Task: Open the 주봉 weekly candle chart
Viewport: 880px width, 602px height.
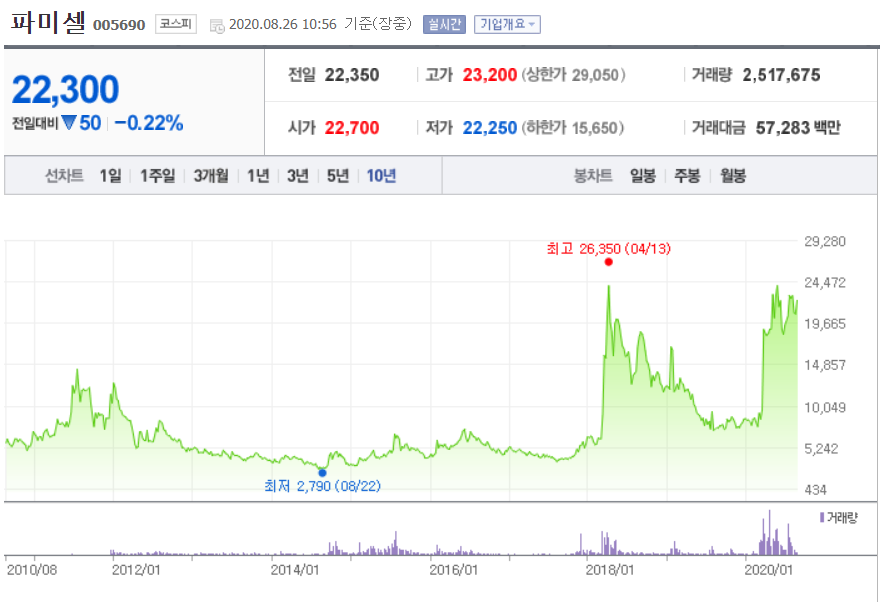Action: point(687,176)
